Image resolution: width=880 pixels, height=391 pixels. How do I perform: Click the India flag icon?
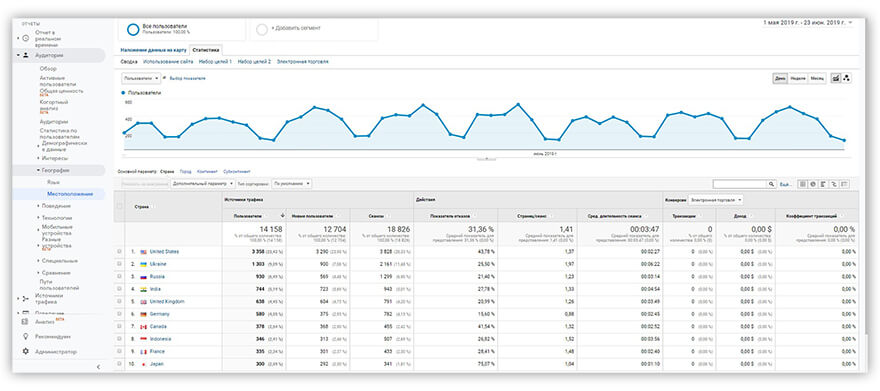[143, 289]
